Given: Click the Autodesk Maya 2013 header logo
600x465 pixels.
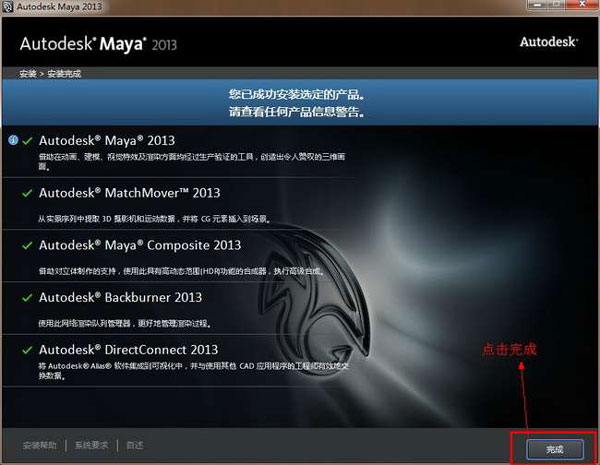Looking at the screenshot, I should (98, 44).
